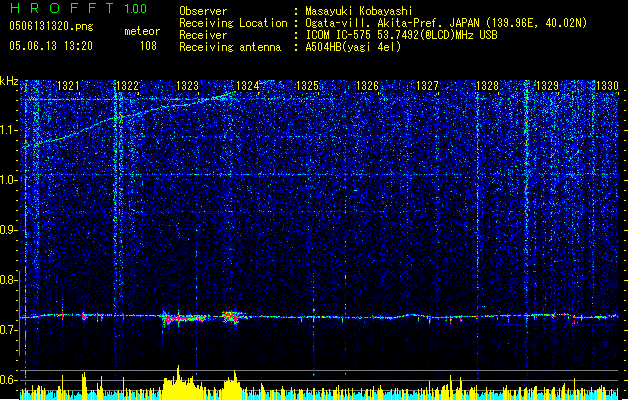Click the meteor label

(142, 31)
